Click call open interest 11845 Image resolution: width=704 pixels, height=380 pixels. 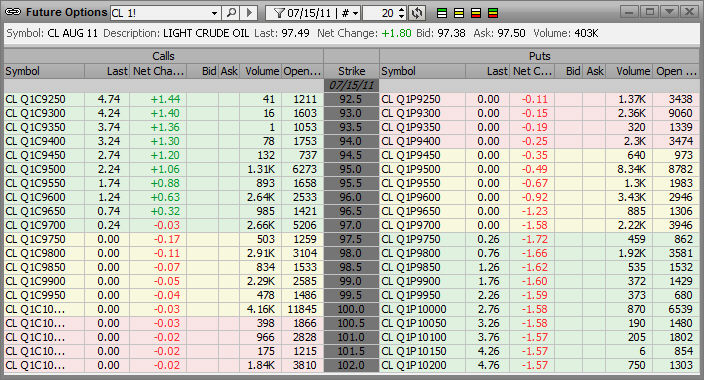coord(302,309)
